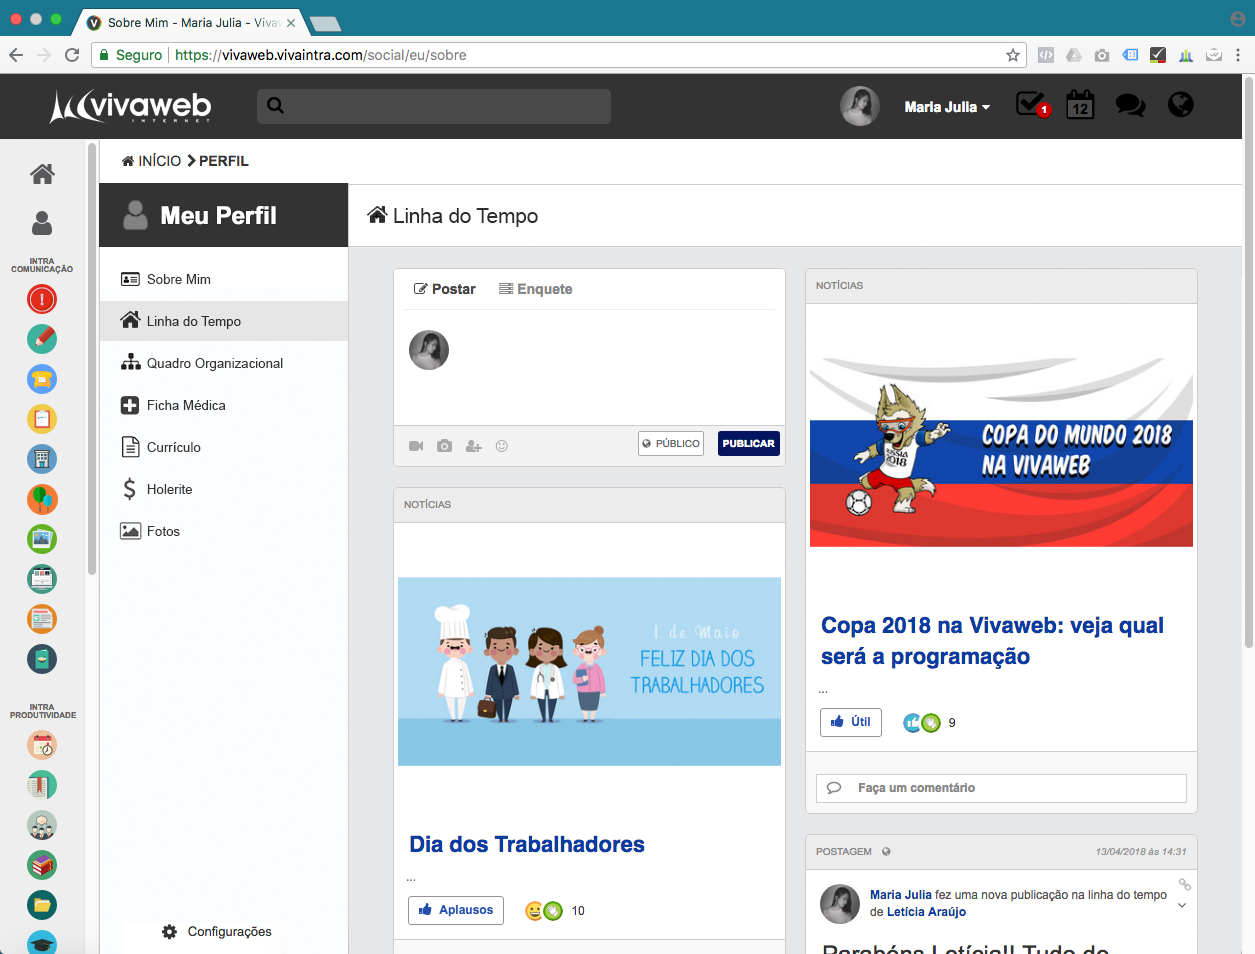1255x954 pixels.
Task: Click the home icon in left sidebar
Action: click(42, 174)
